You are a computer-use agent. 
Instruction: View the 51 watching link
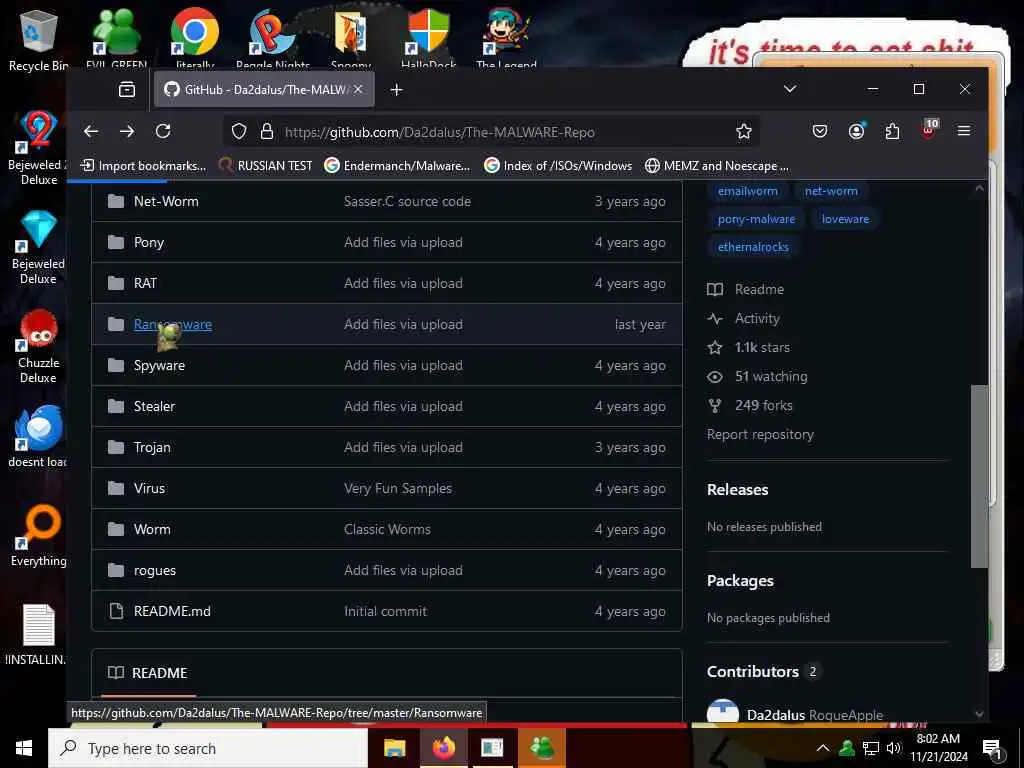pos(758,377)
